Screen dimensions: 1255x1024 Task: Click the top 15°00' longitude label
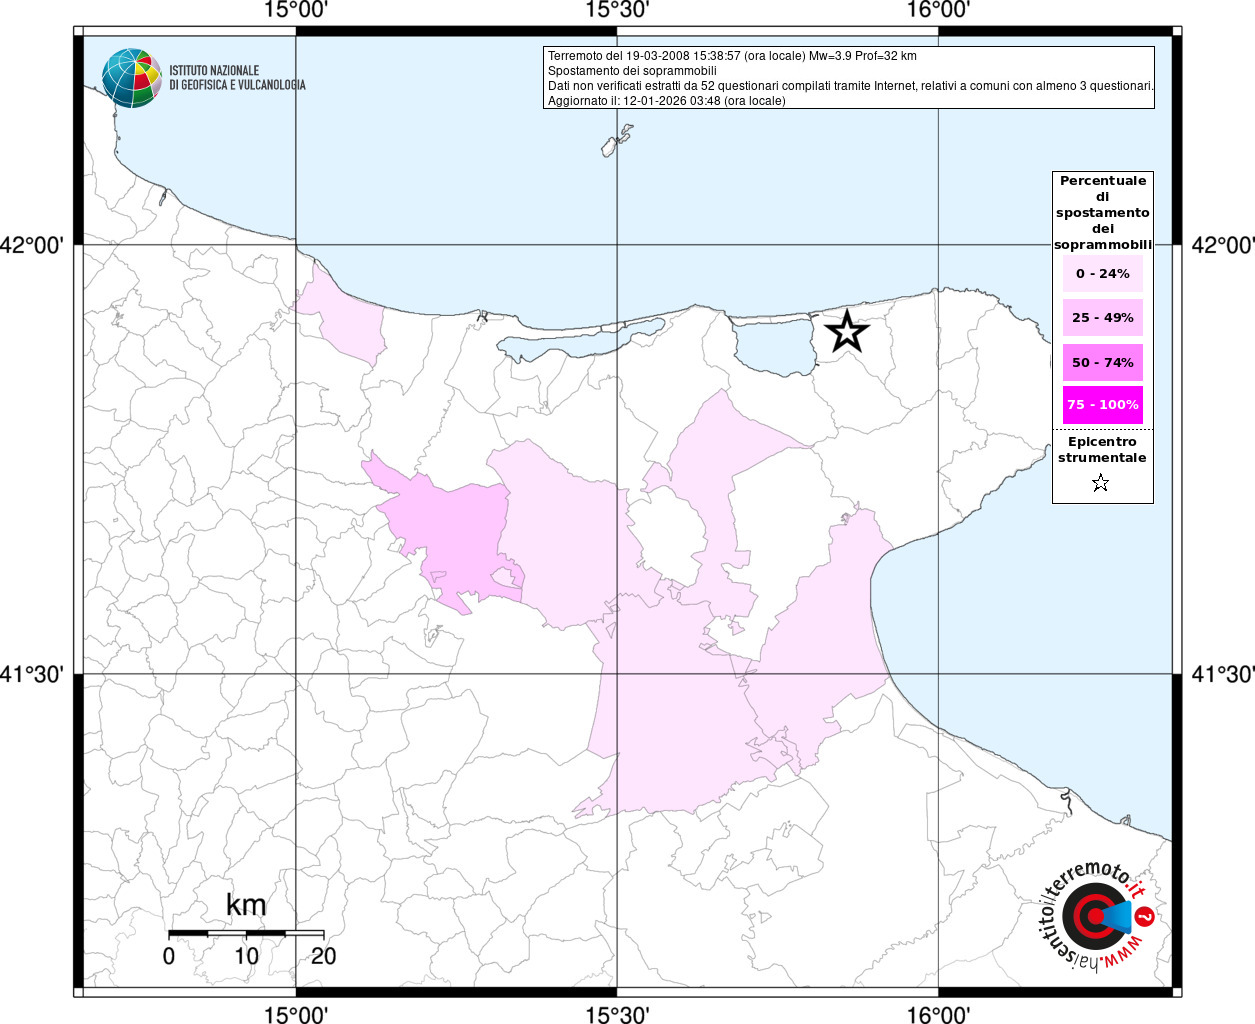[296, 11]
